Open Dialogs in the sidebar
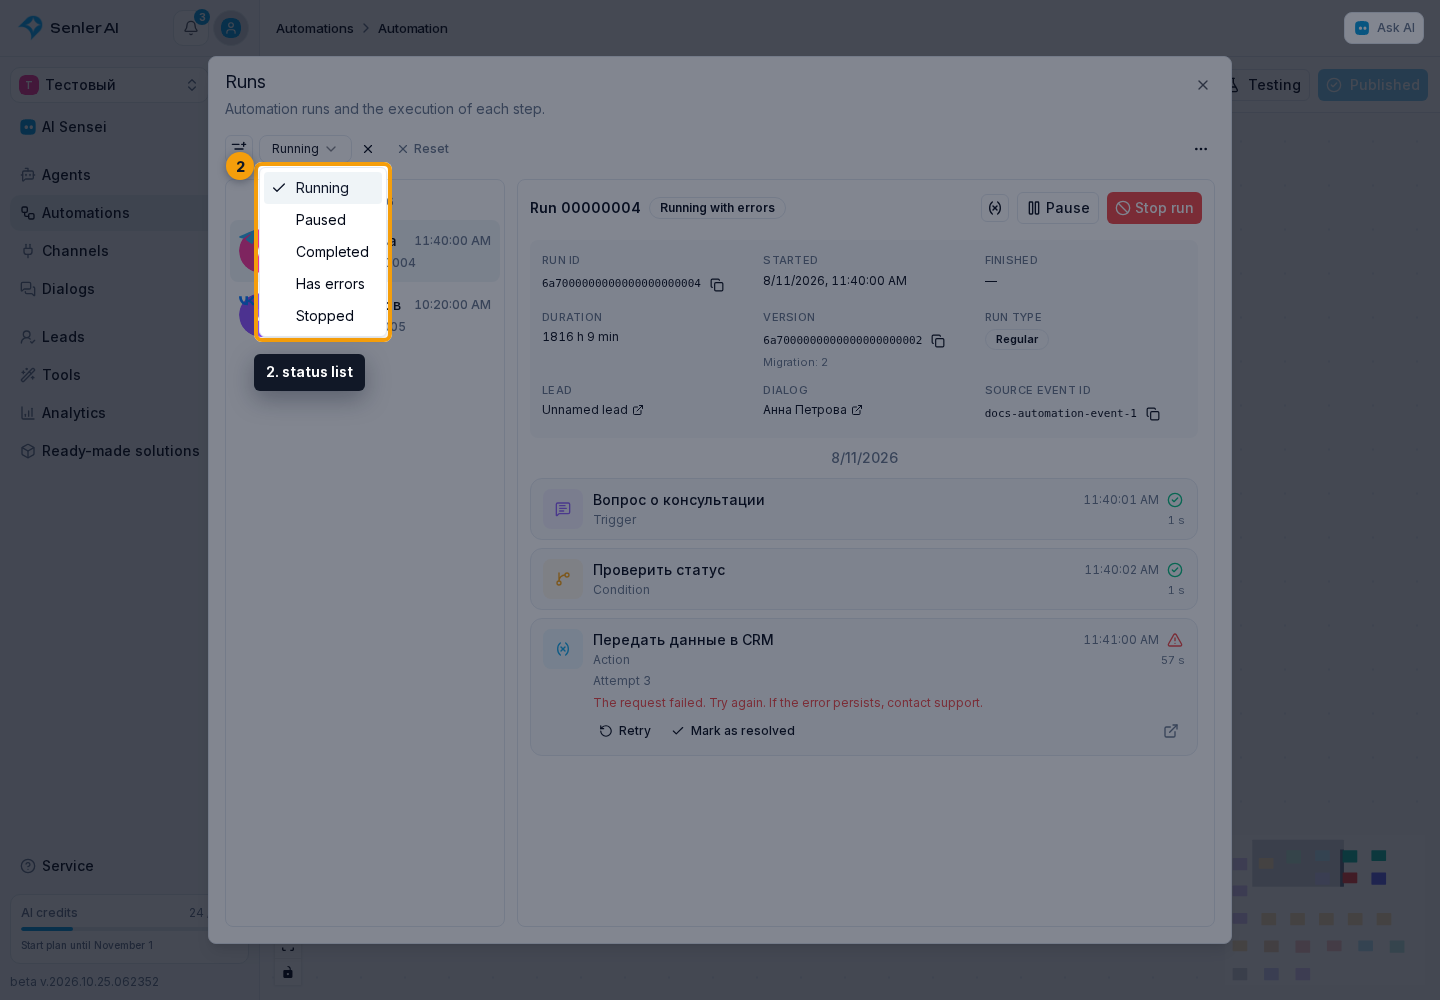The height and width of the screenshot is (1000, 1440). click(x=109, y=289)
